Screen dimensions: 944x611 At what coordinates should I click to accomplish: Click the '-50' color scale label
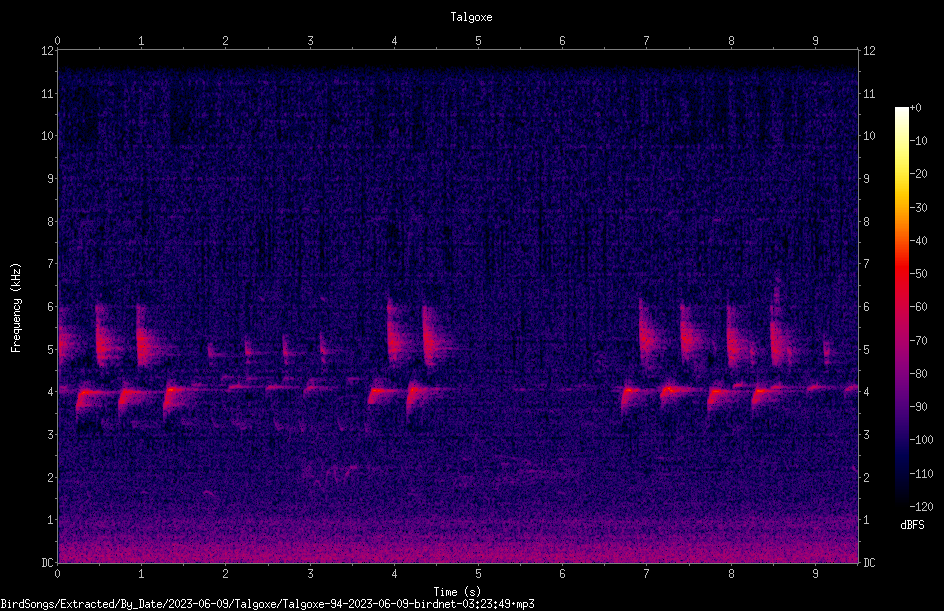click(918, 274)
